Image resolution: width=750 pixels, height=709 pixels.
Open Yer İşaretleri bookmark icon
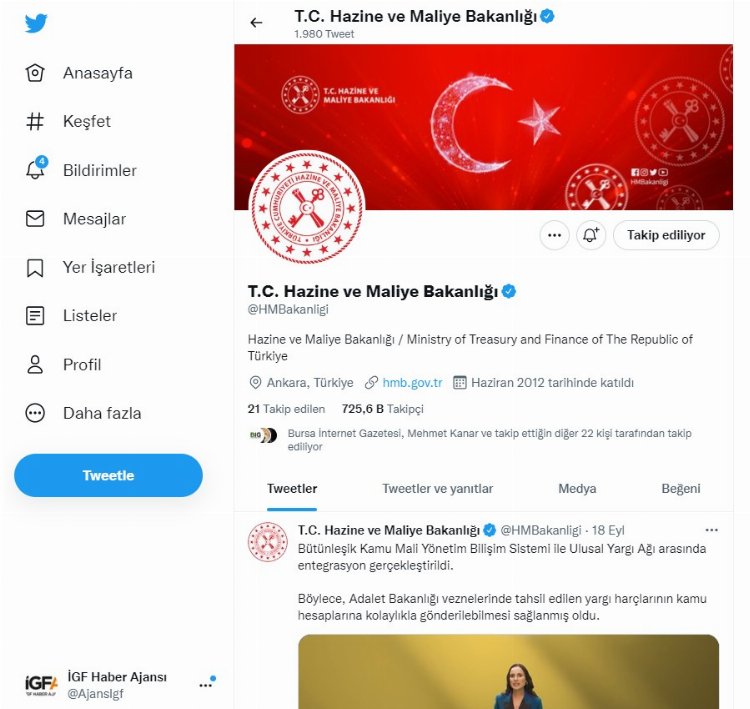35,267
